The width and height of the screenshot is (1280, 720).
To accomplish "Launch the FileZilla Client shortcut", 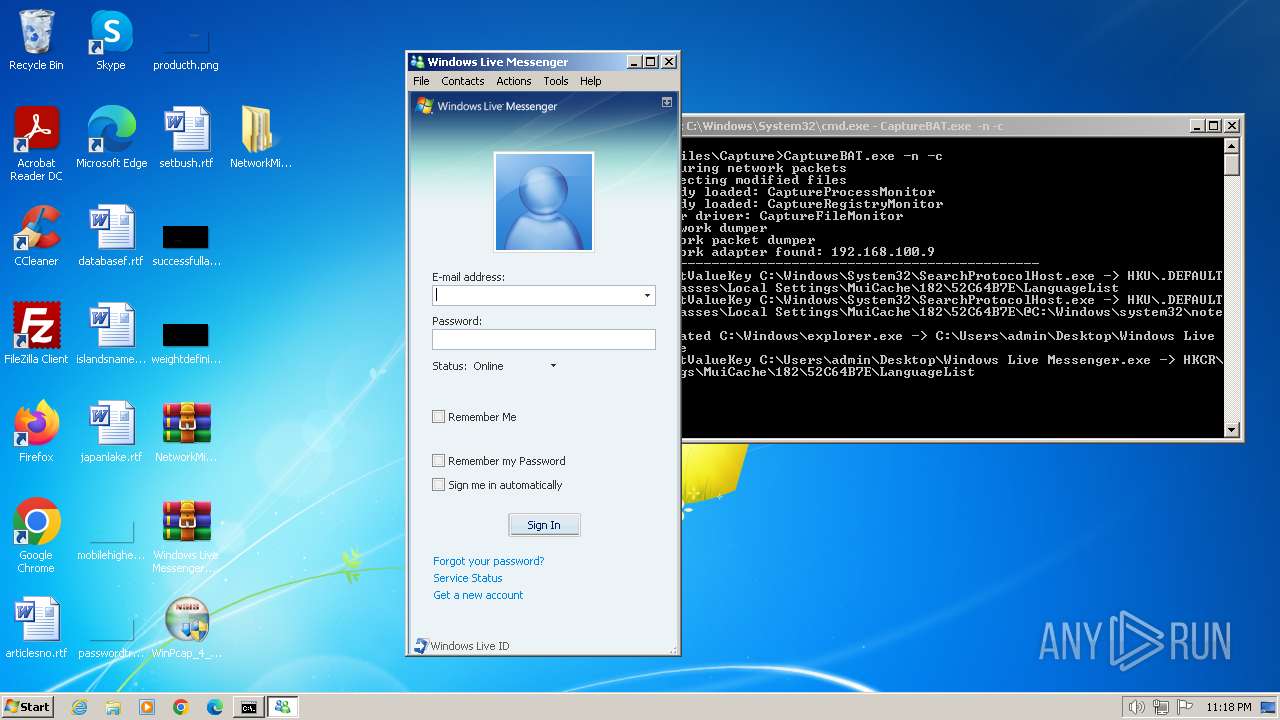I will tap(36, 334).
